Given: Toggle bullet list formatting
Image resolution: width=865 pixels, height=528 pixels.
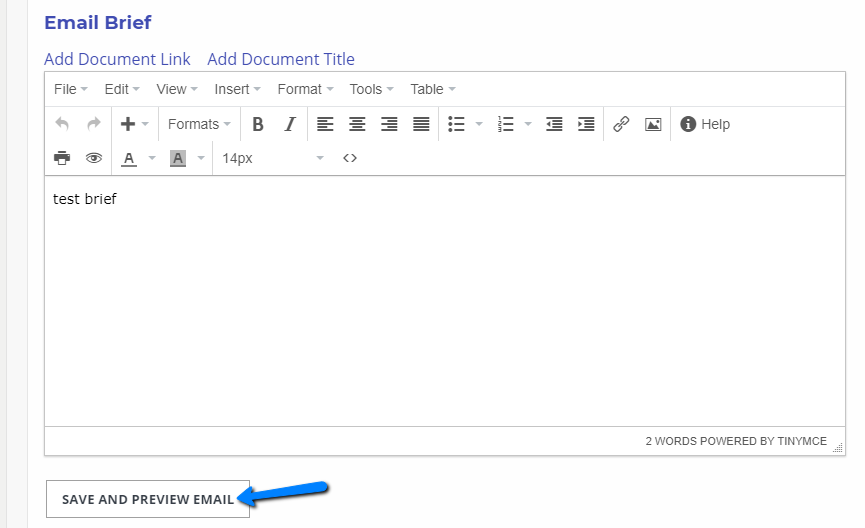Looking at the screenshot, I should [457, 124].
